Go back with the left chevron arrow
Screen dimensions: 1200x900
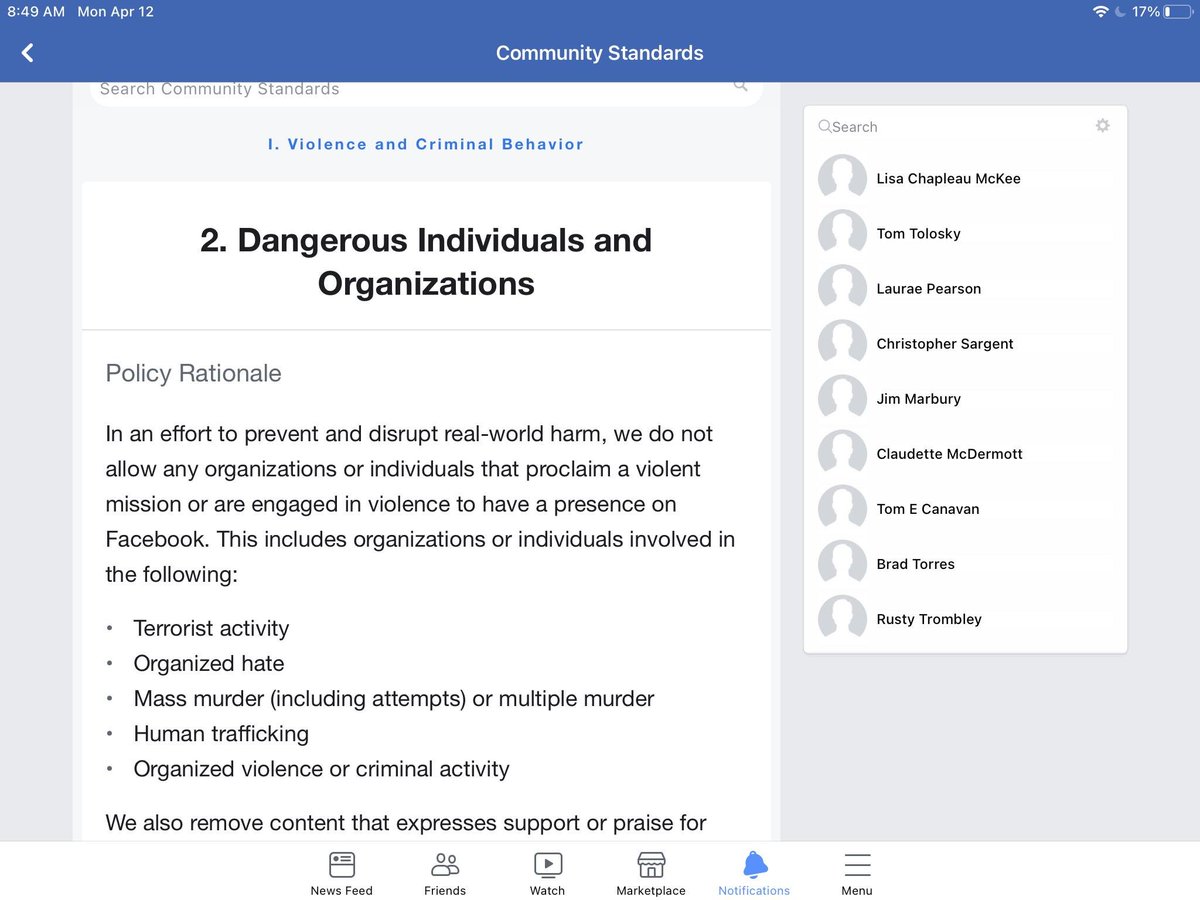pyautogui.click(x=27, y=53)
